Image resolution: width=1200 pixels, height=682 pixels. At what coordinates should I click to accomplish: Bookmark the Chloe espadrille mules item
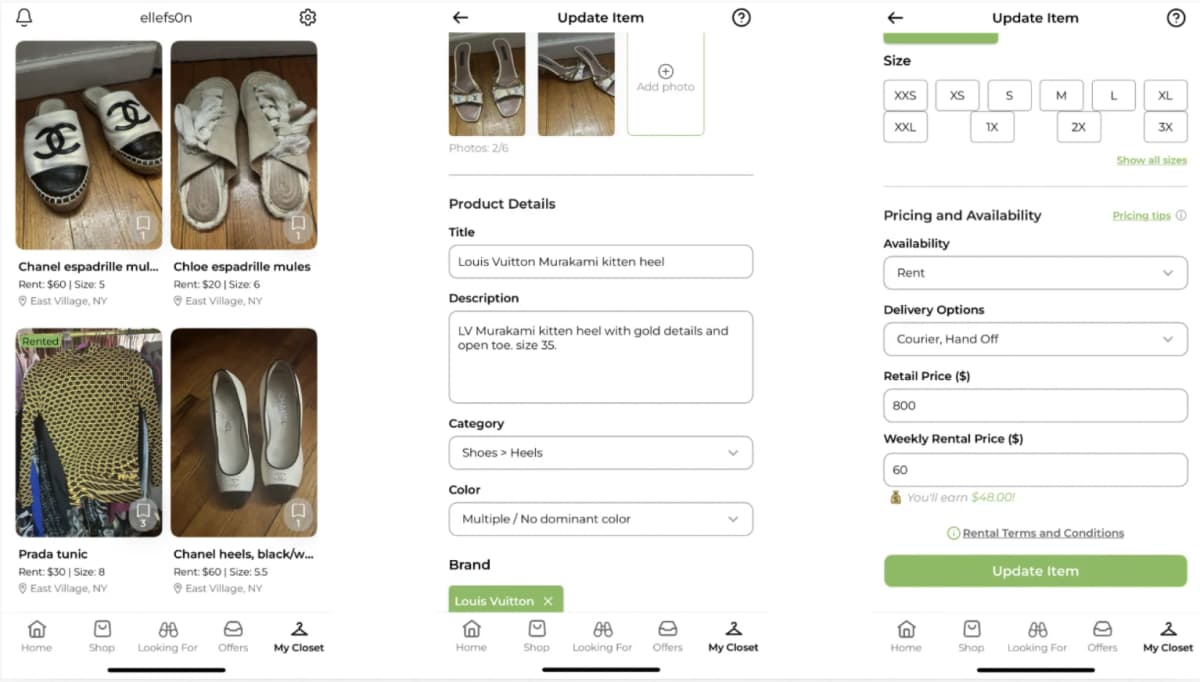(x=298, y=226)
